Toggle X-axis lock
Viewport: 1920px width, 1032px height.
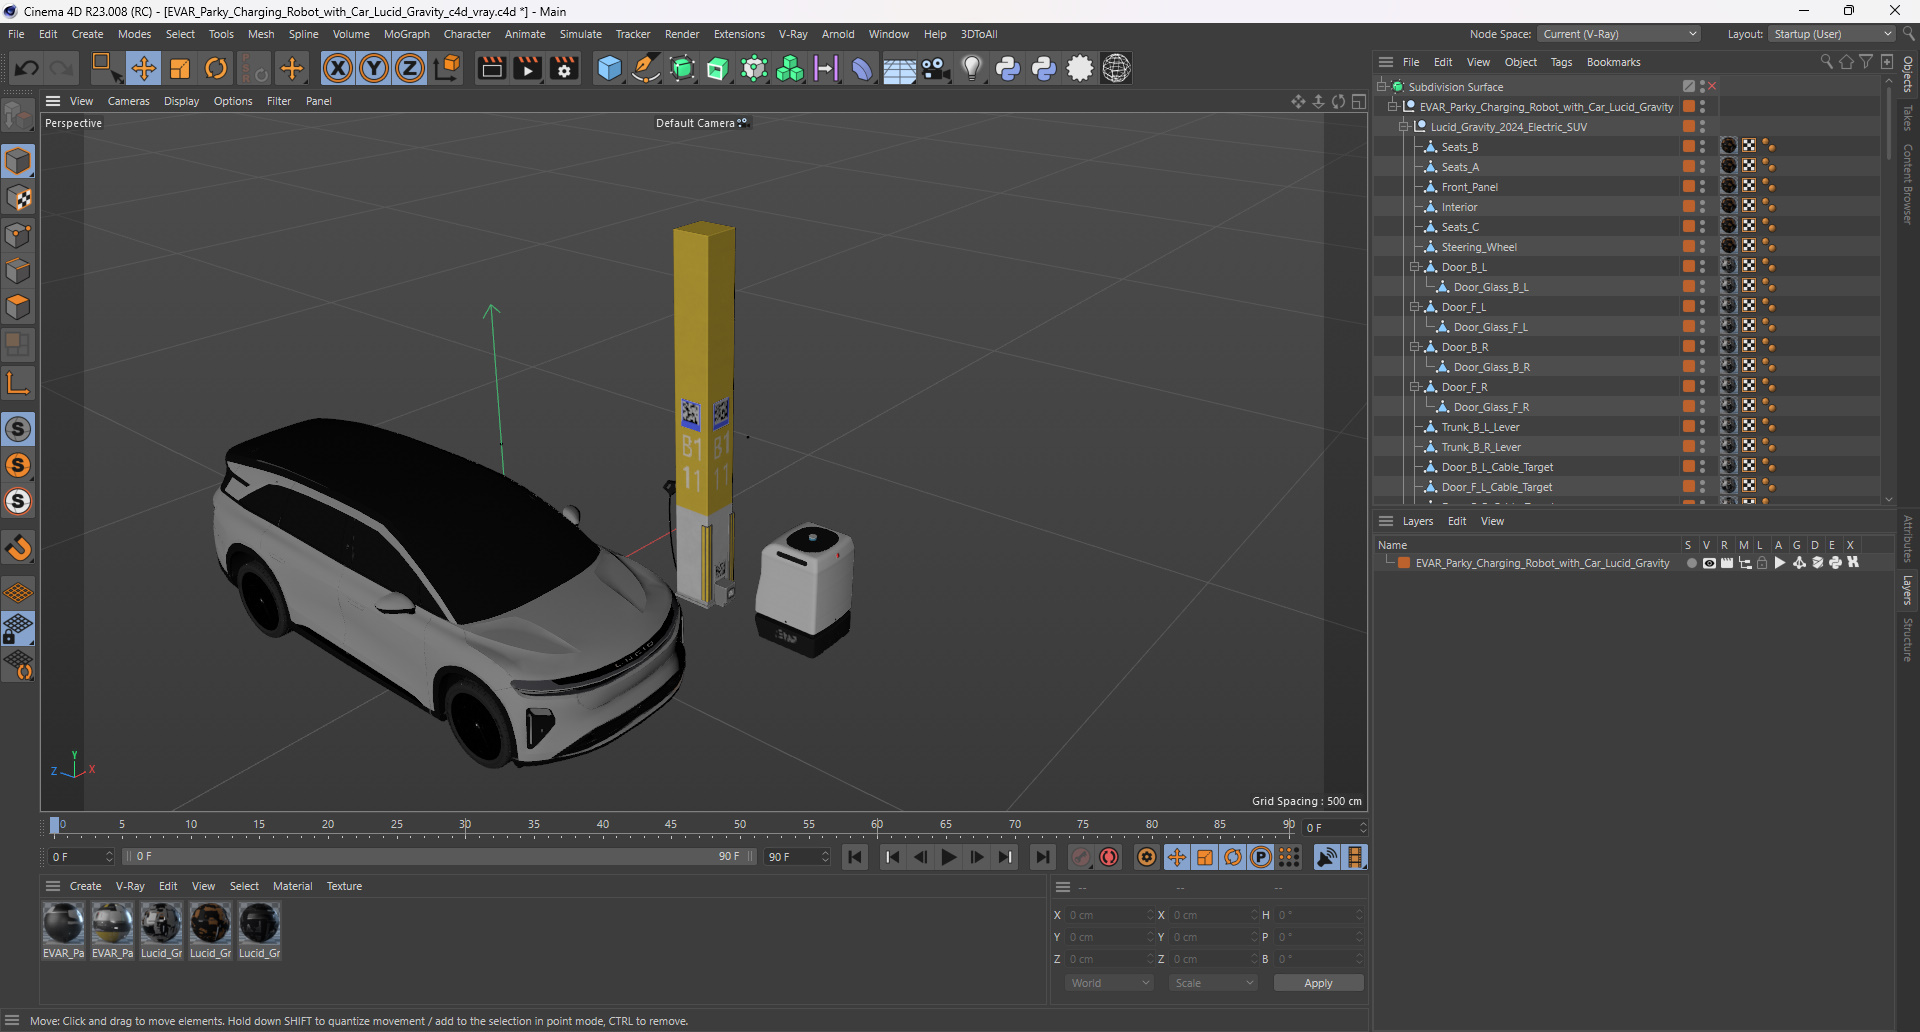(338, 68)
